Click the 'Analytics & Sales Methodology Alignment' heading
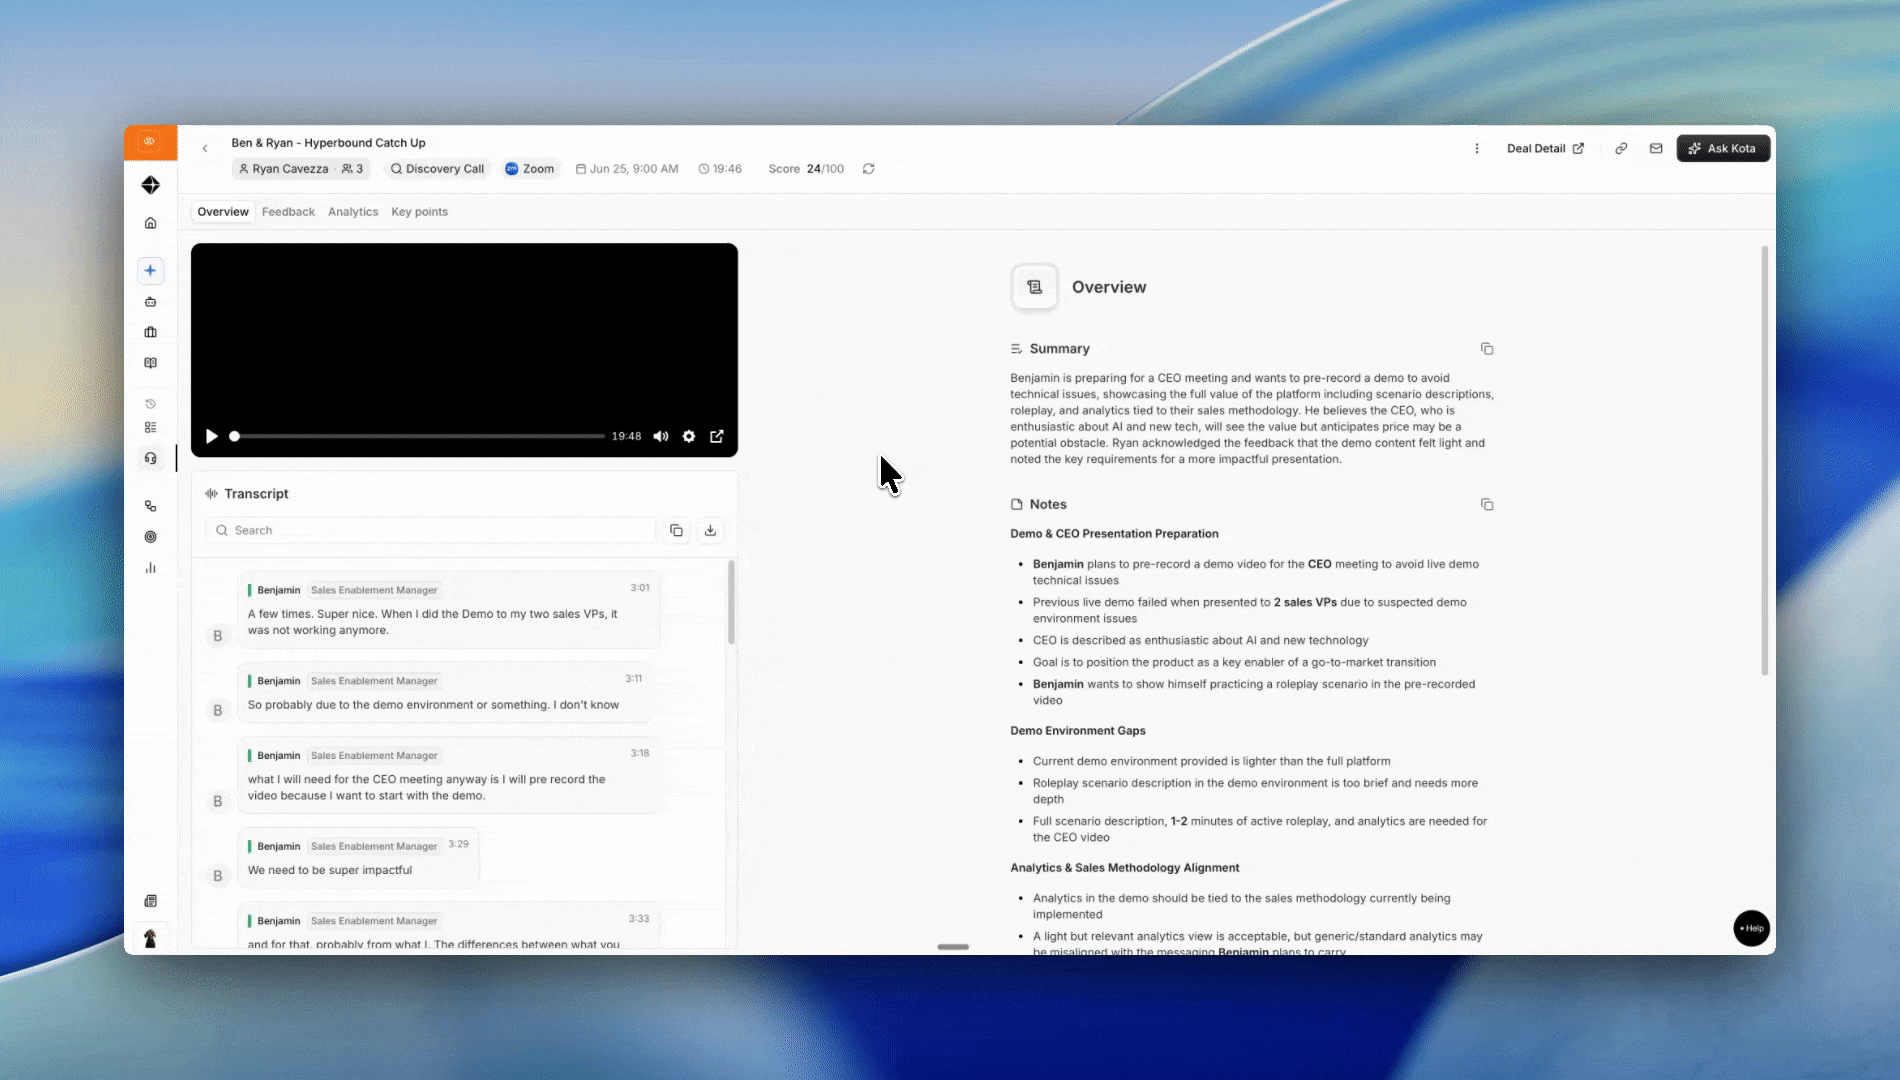1900x1080 pixels. coord(1124,868)
